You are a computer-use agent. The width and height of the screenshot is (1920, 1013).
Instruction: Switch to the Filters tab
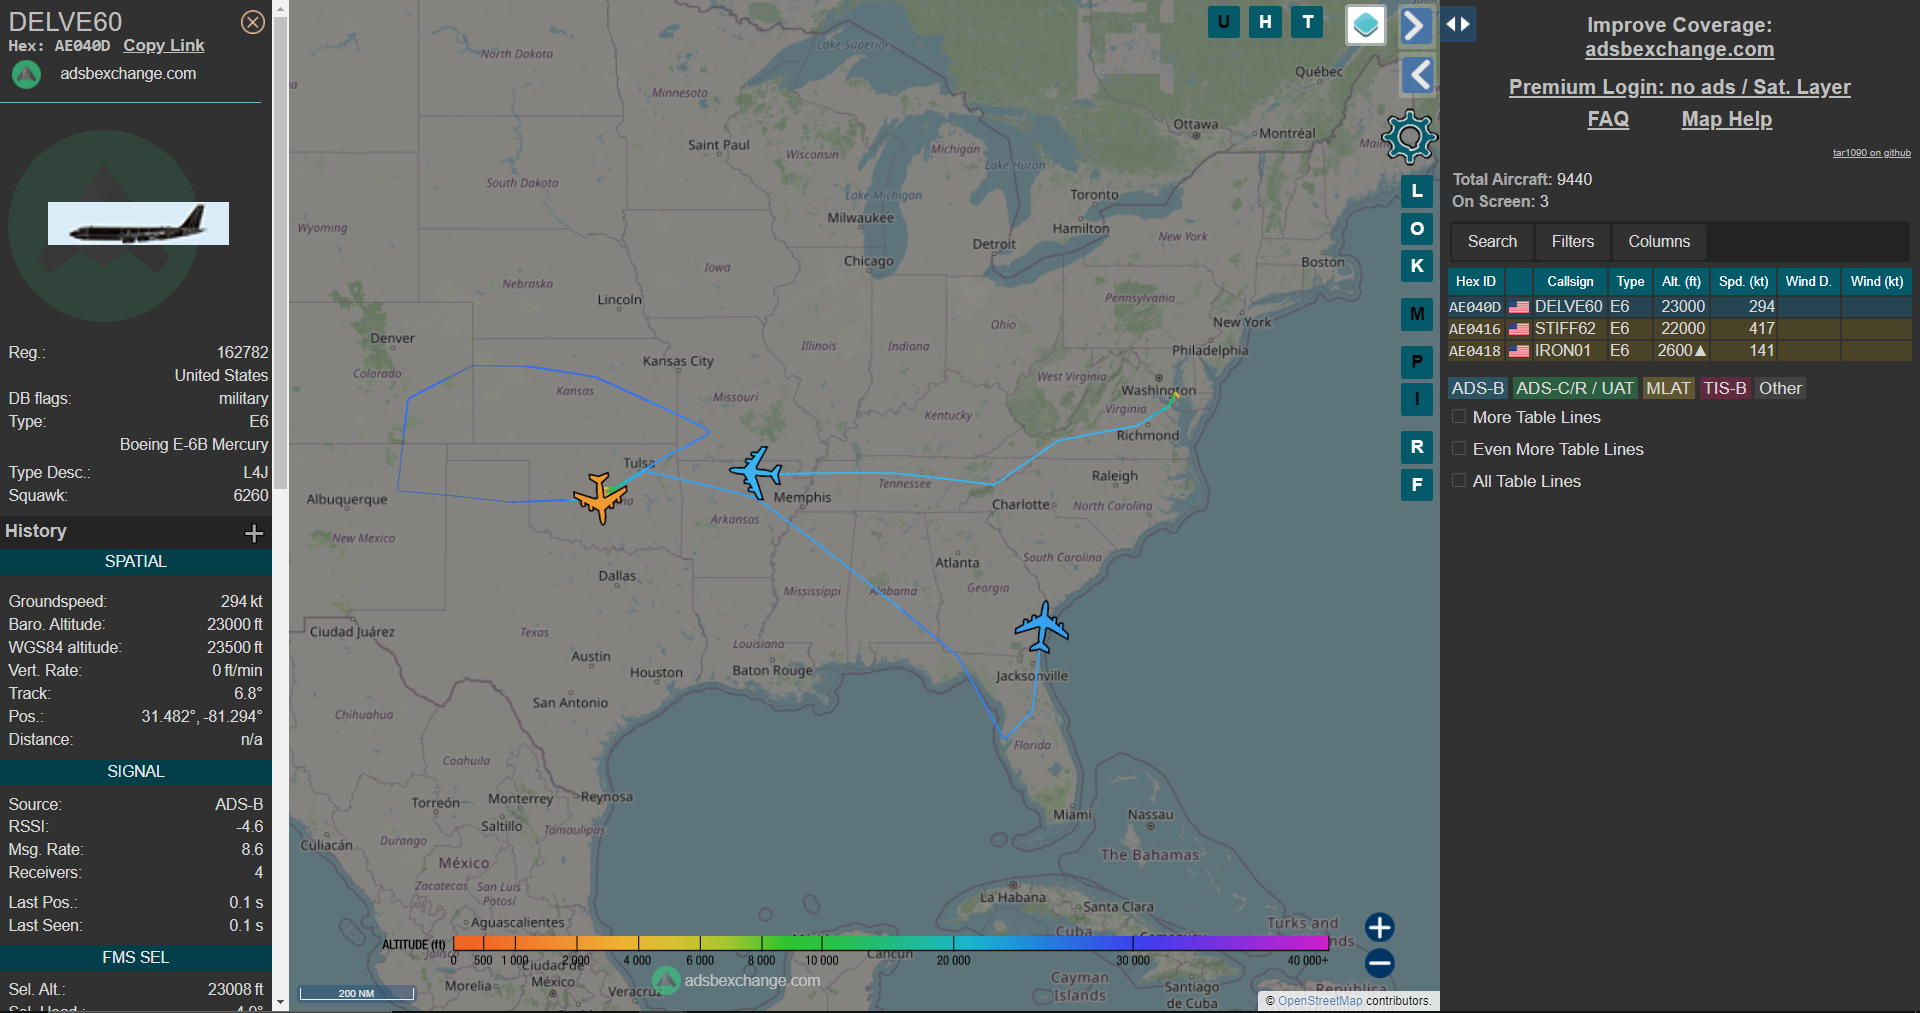pos(1572,241)
